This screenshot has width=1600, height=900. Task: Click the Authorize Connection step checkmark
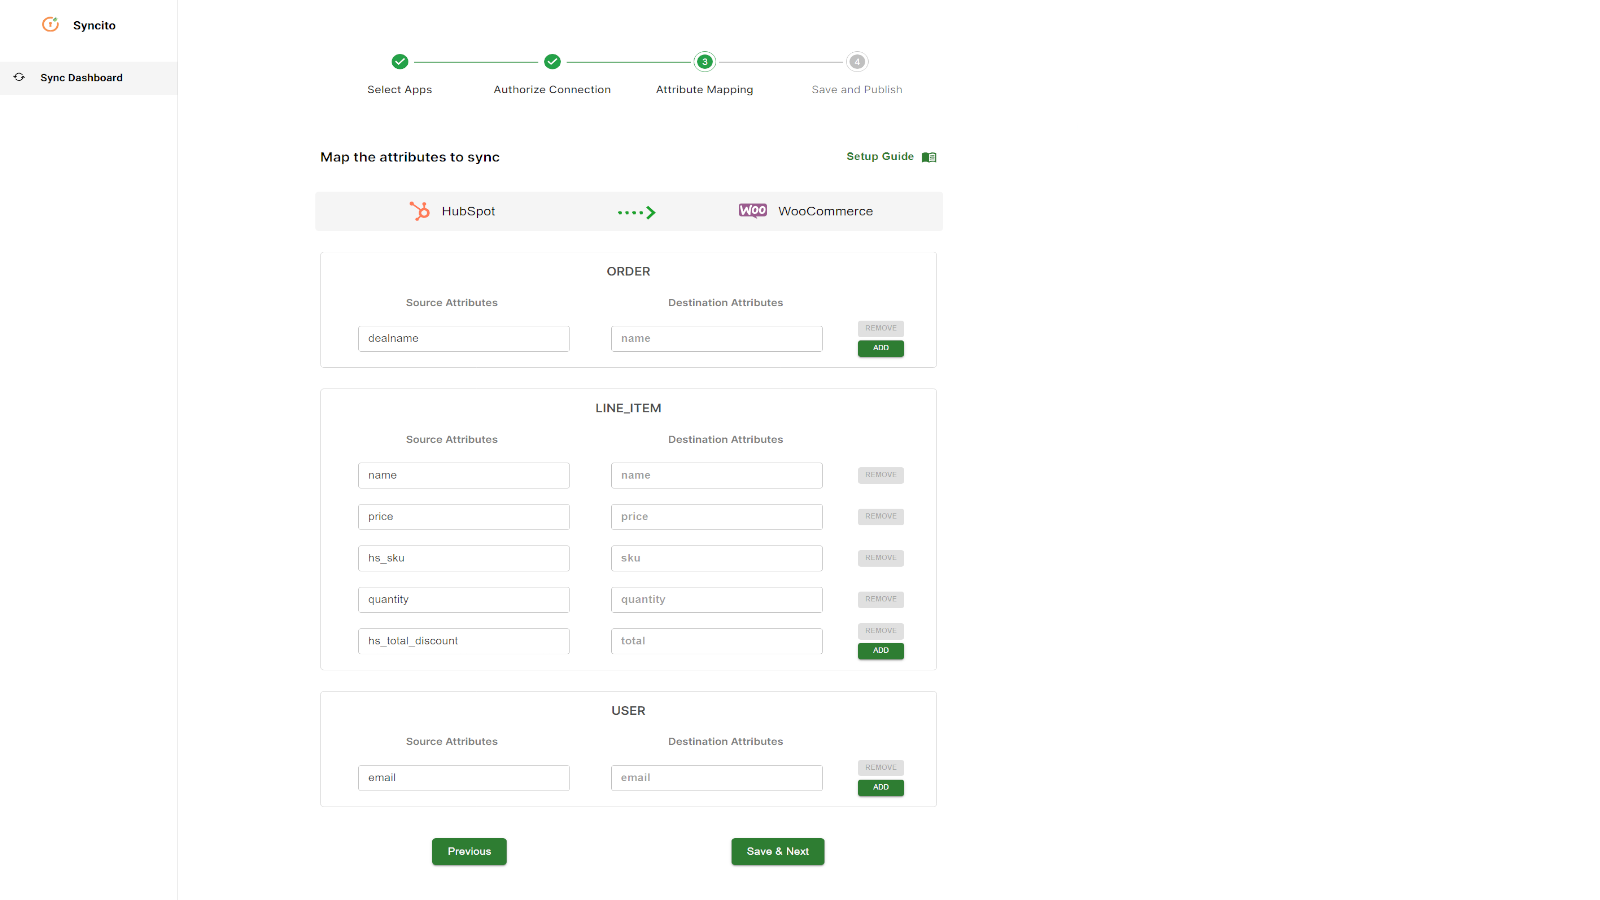point(552,62)
